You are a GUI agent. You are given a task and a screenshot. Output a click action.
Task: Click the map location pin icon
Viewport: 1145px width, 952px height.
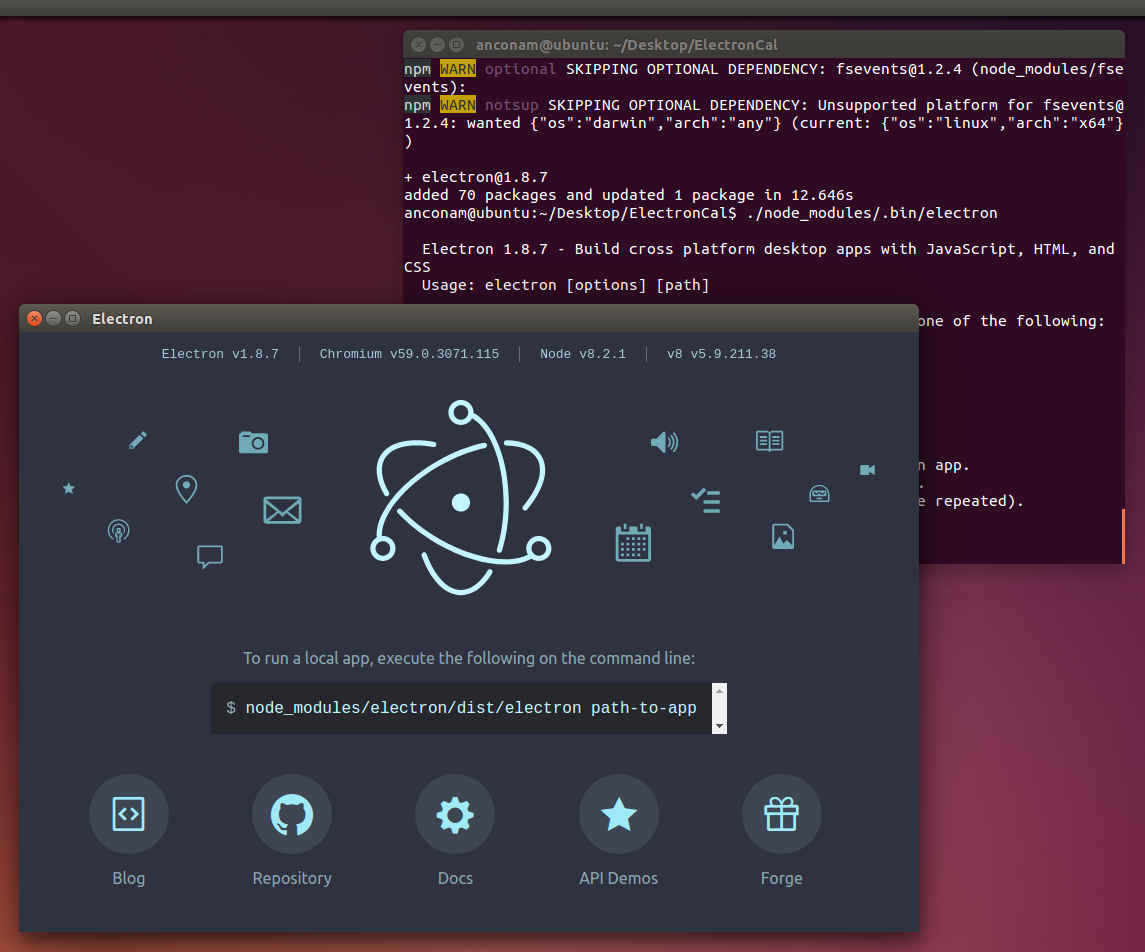click(186, 489)
